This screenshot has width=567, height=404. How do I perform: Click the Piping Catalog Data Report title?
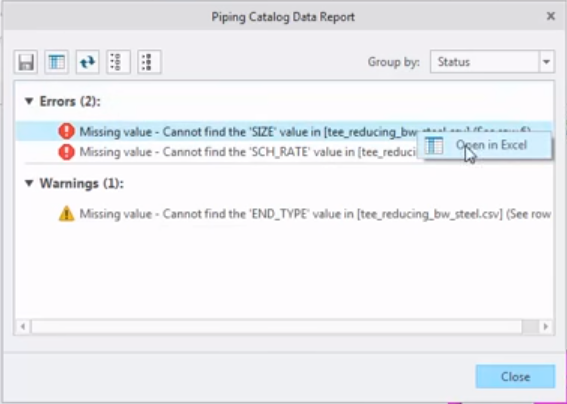click(283, 17)
